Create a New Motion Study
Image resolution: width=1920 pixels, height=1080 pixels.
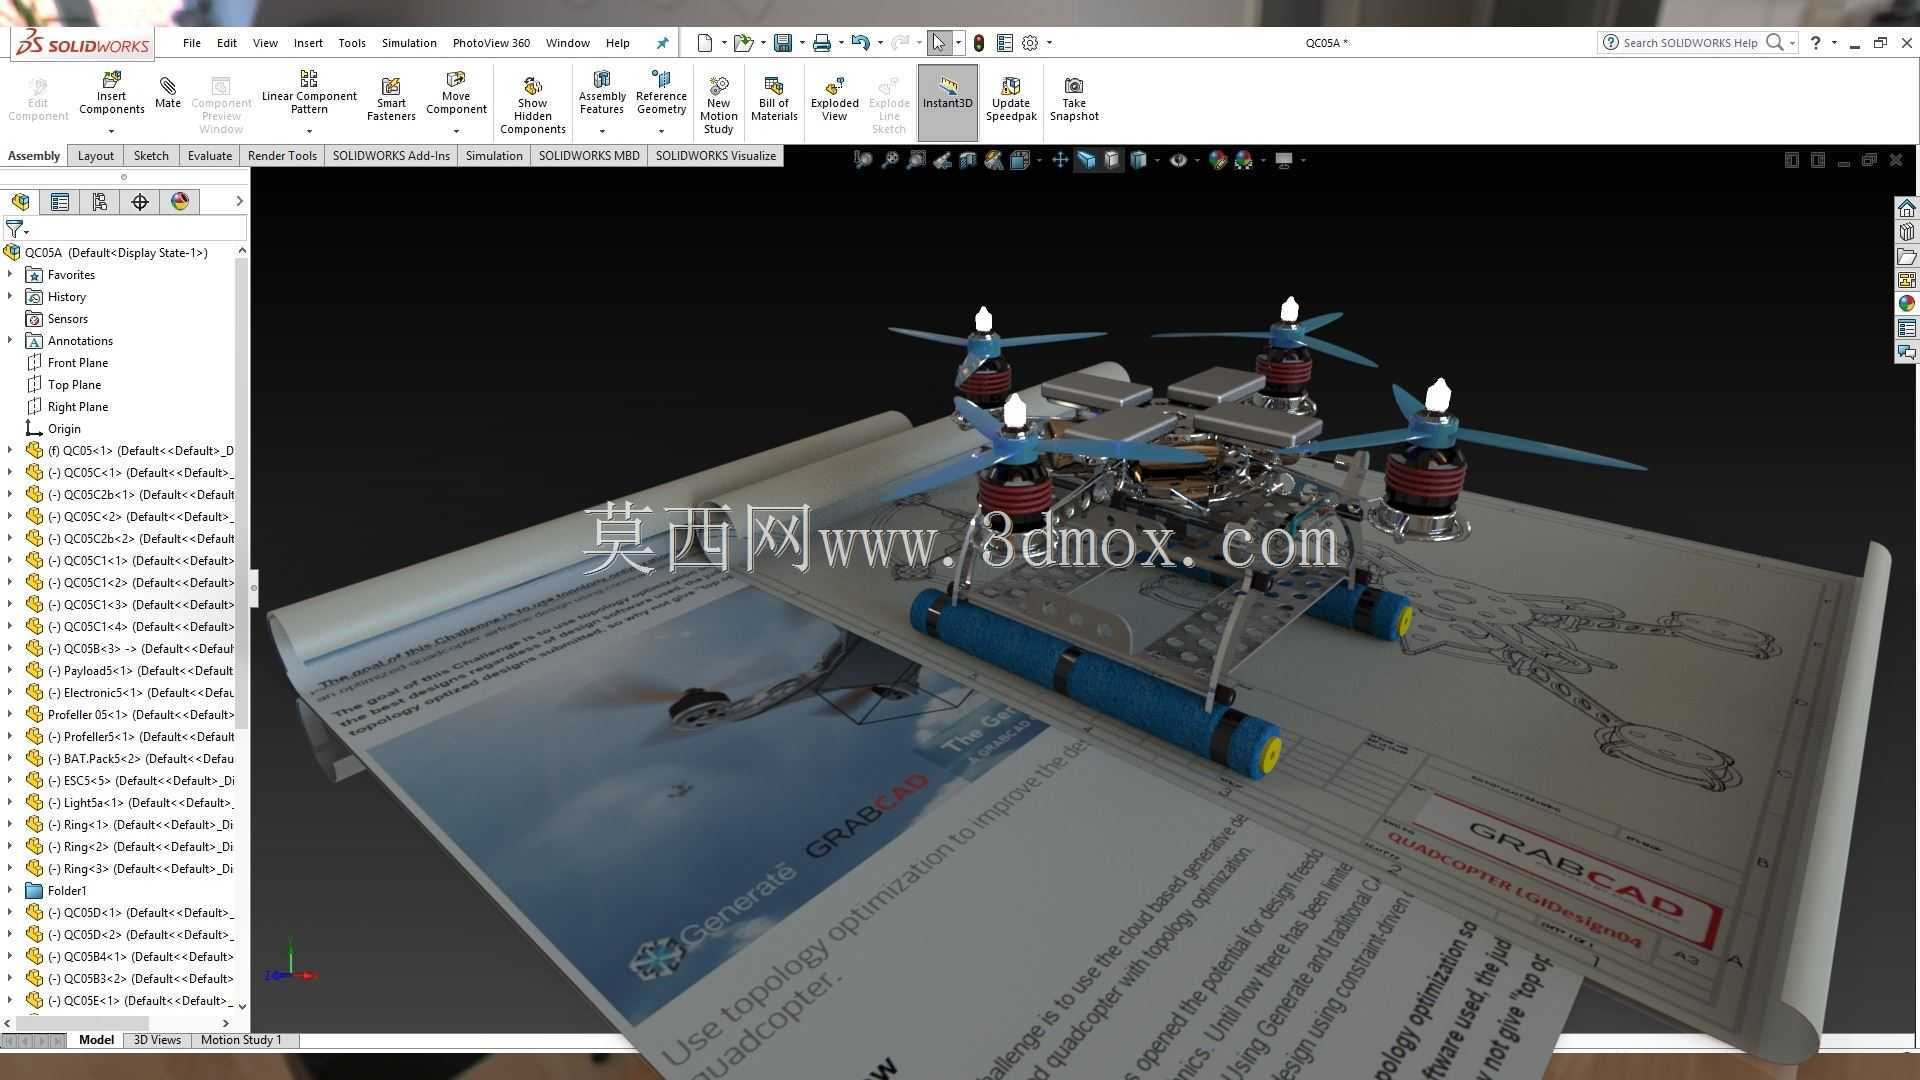tap(718, 105)
